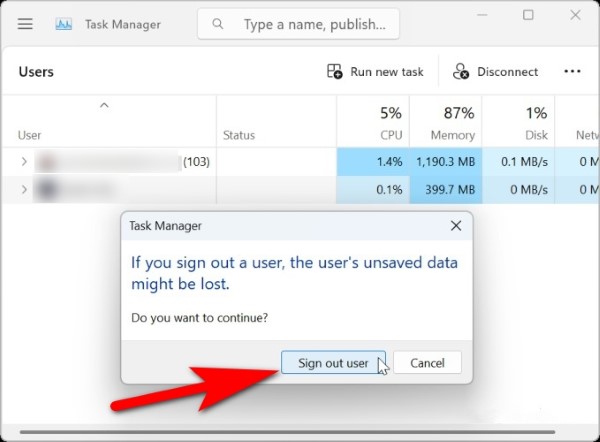Screen dimensions: 600x442
Task: Click the search box in the title bar
Action: (298, 24)
